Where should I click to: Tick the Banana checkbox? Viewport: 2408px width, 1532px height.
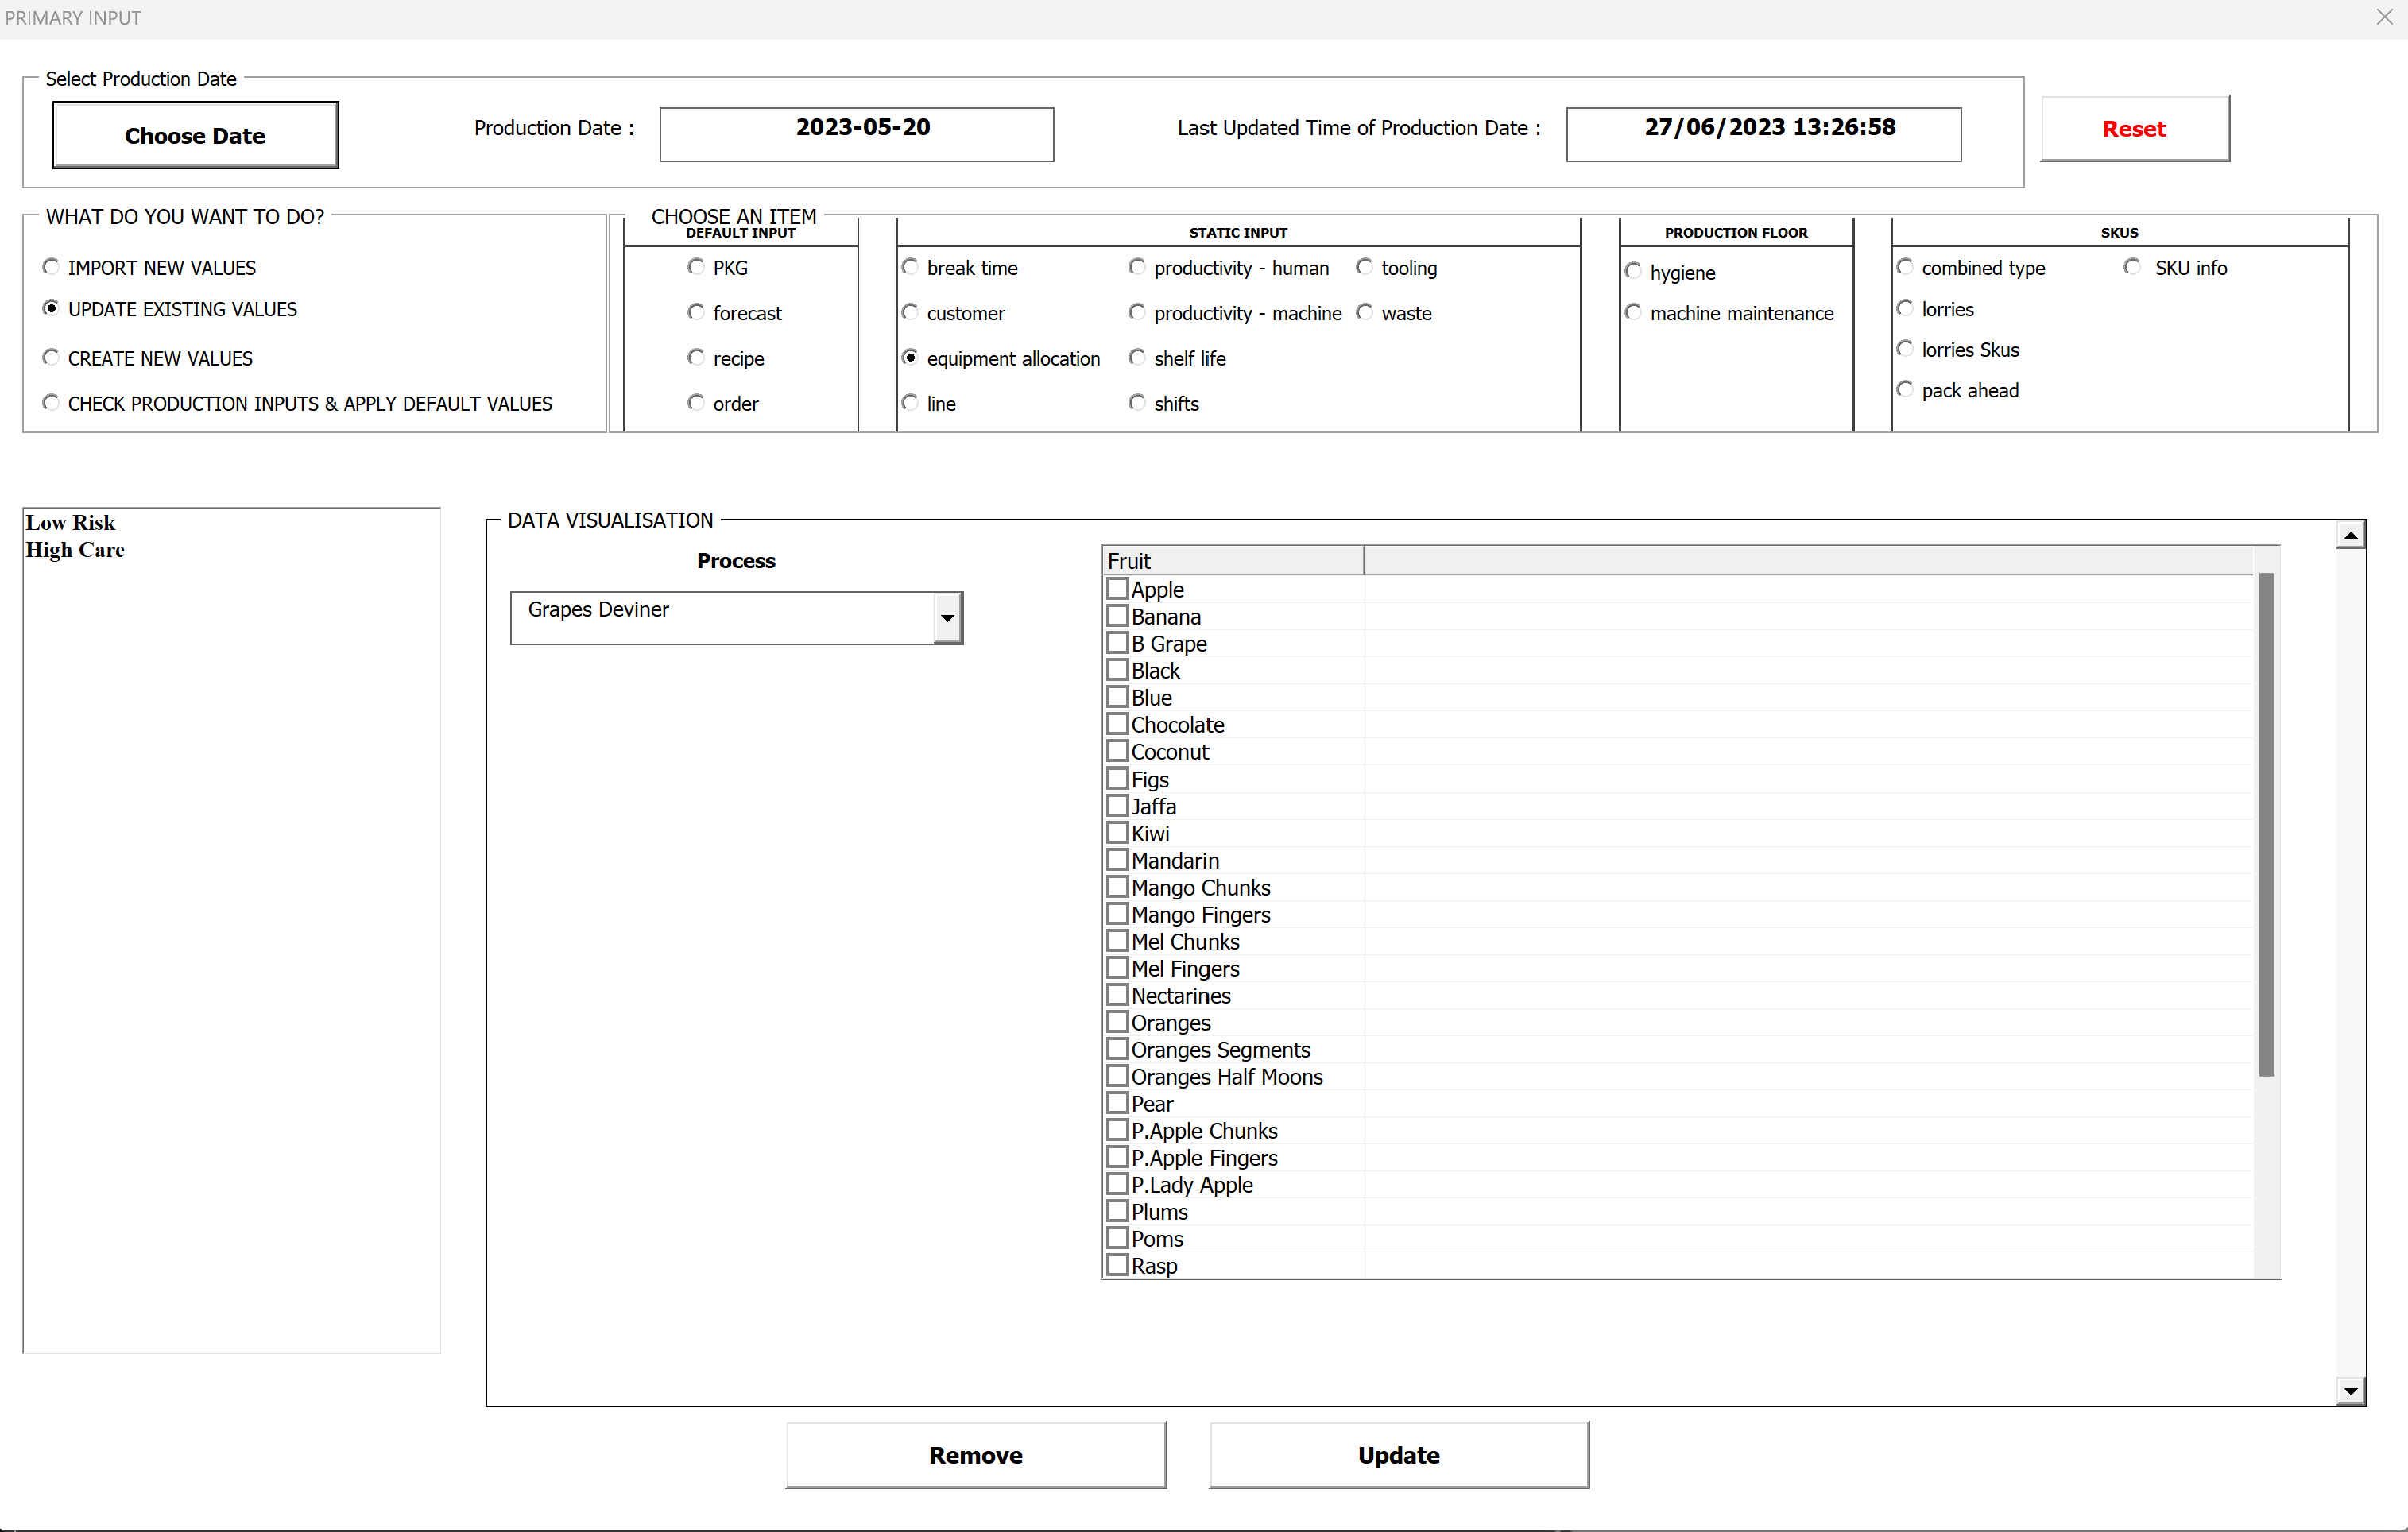(1118, 616)
